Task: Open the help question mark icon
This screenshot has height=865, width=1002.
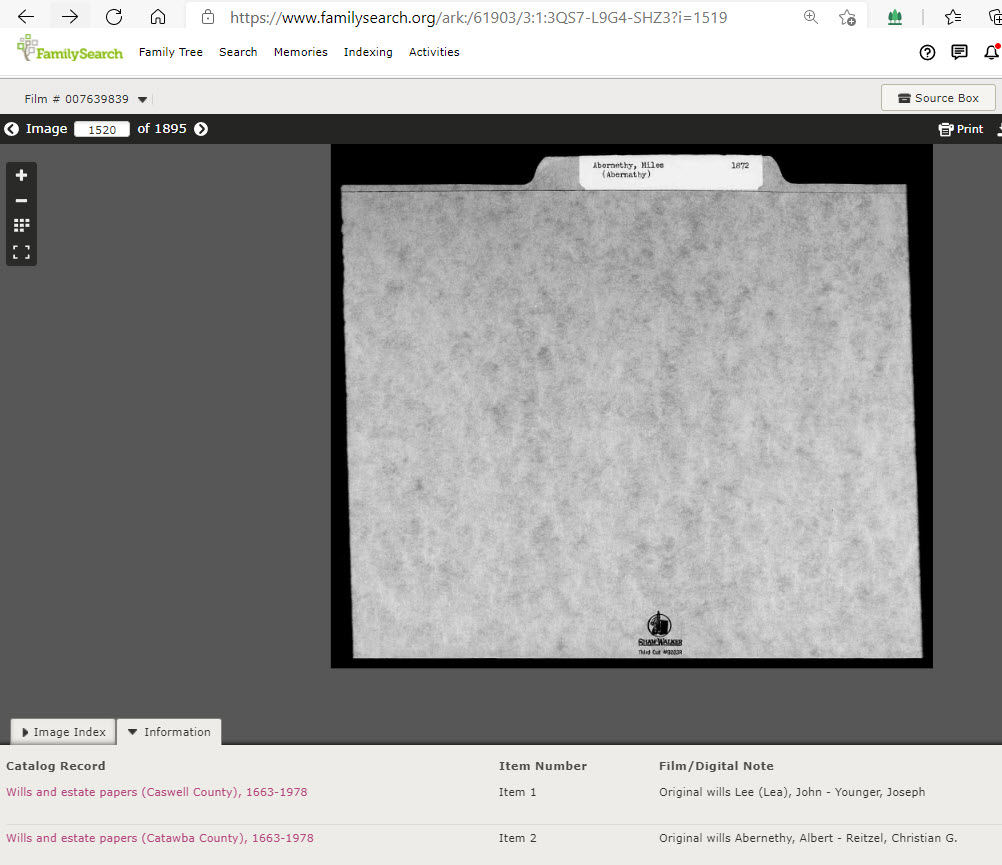Action: point(927,52)
